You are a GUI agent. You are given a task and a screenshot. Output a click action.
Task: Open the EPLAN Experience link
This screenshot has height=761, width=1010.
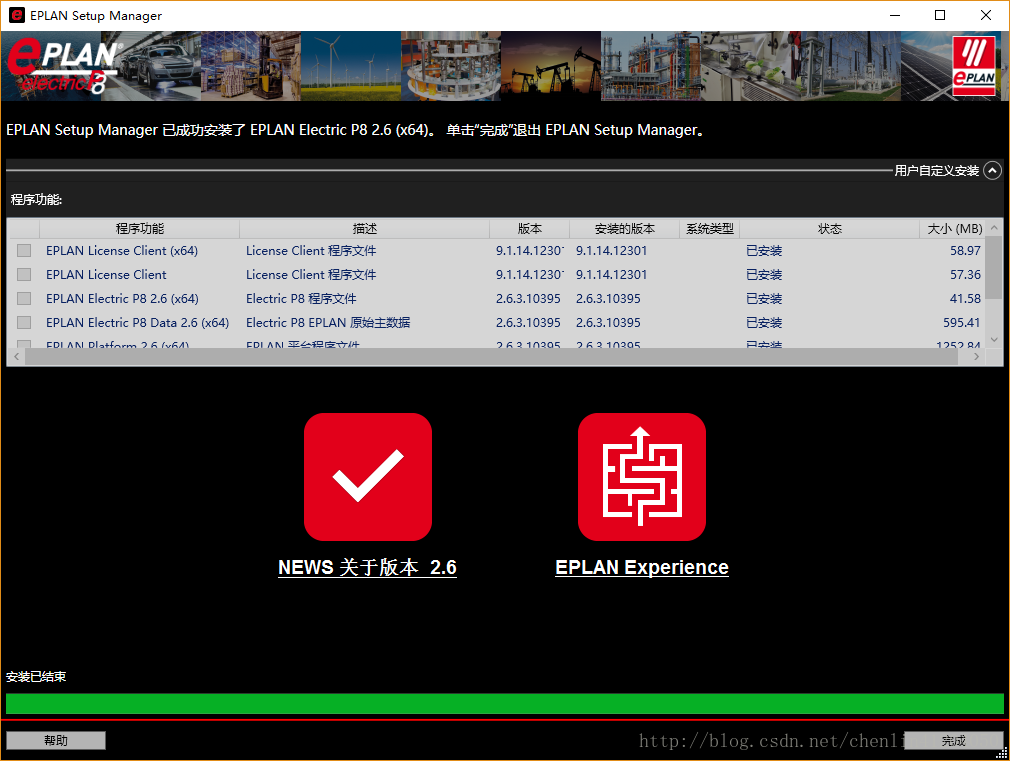[x=641, y=567]
